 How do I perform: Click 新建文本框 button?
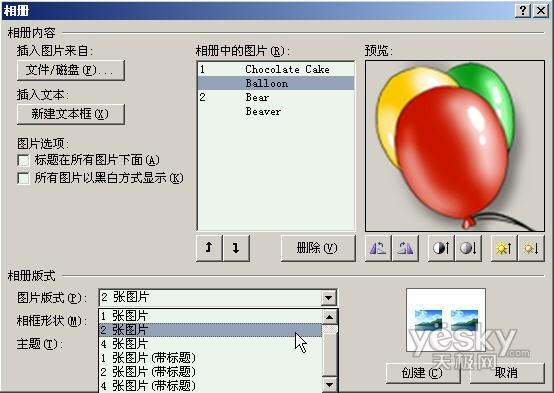coord(71,114)
